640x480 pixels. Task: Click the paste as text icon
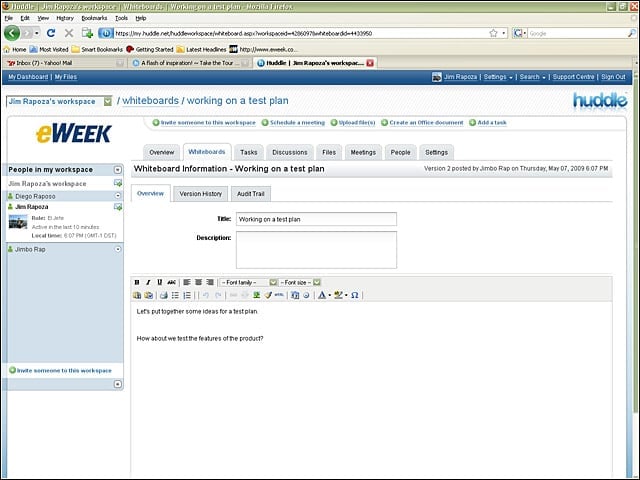pyautogui.click(x=137, y=295)
